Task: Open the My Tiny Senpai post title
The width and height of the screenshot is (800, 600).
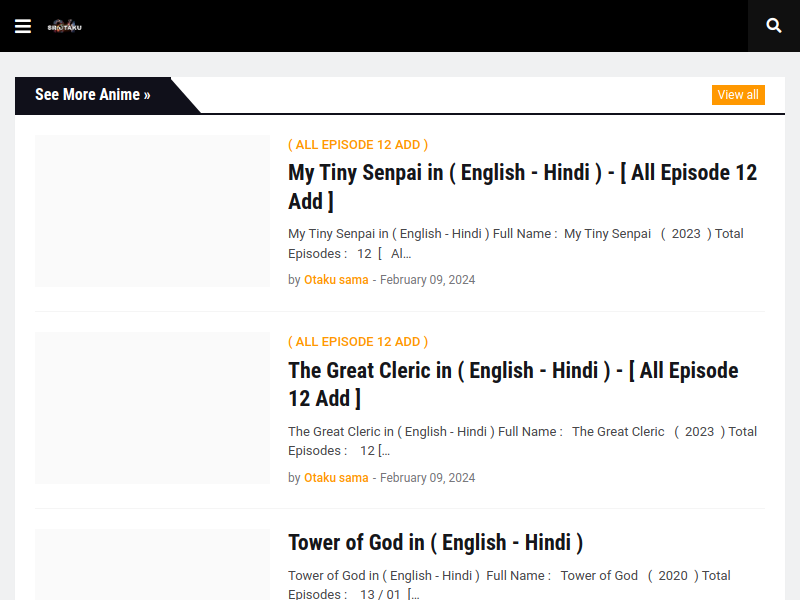Action: (522, 186)
